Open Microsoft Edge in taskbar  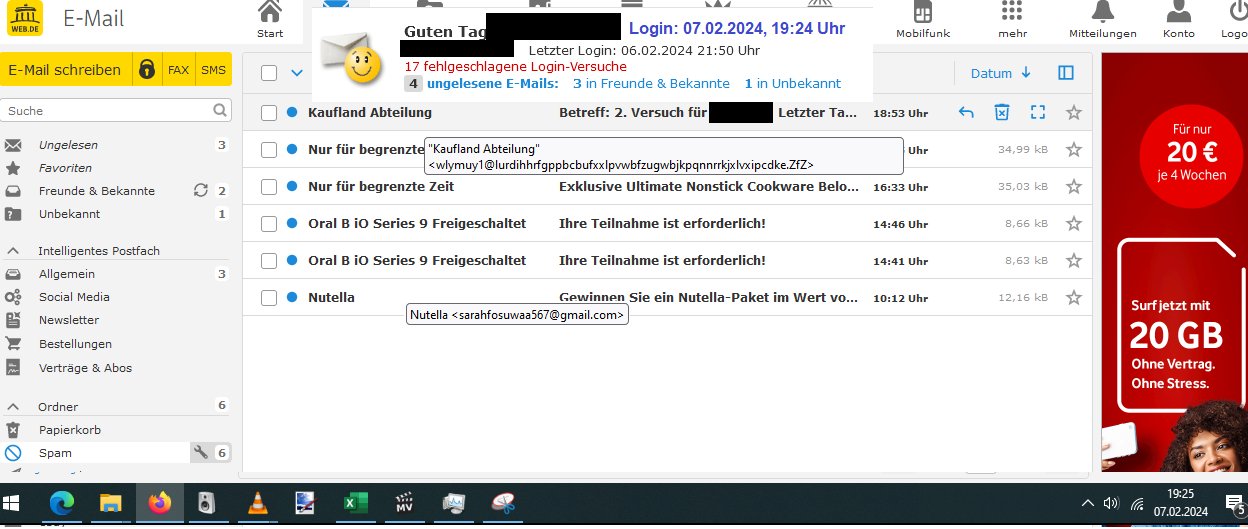click(x=62, y=503)
